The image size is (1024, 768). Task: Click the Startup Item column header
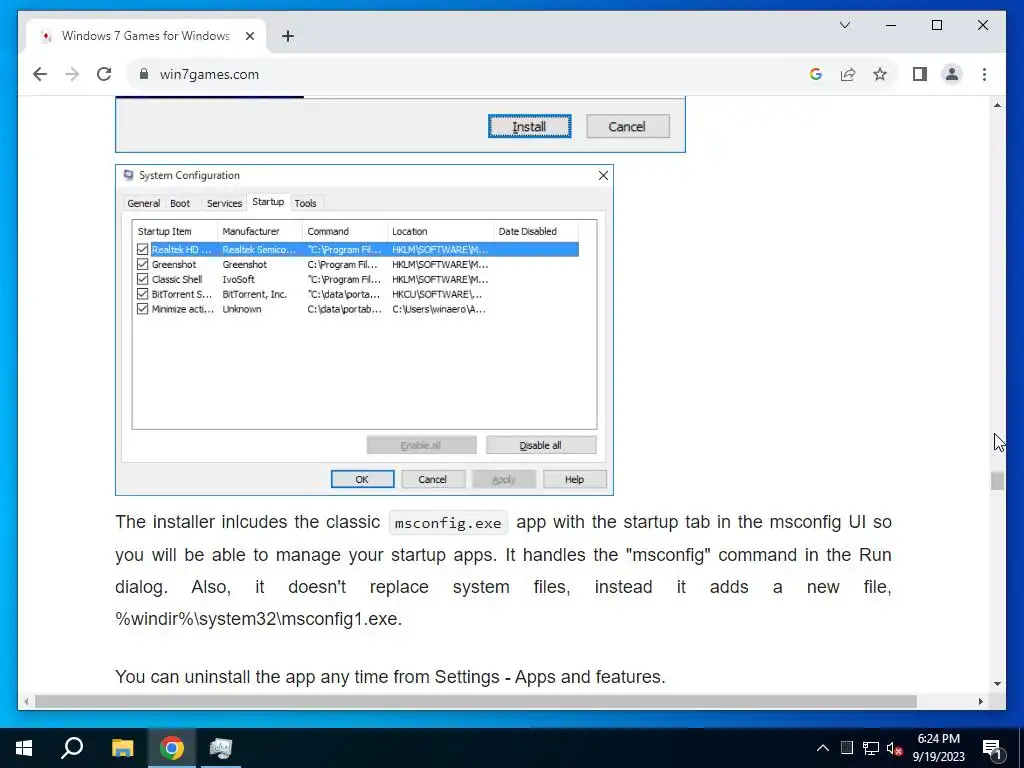pos(175,231)
